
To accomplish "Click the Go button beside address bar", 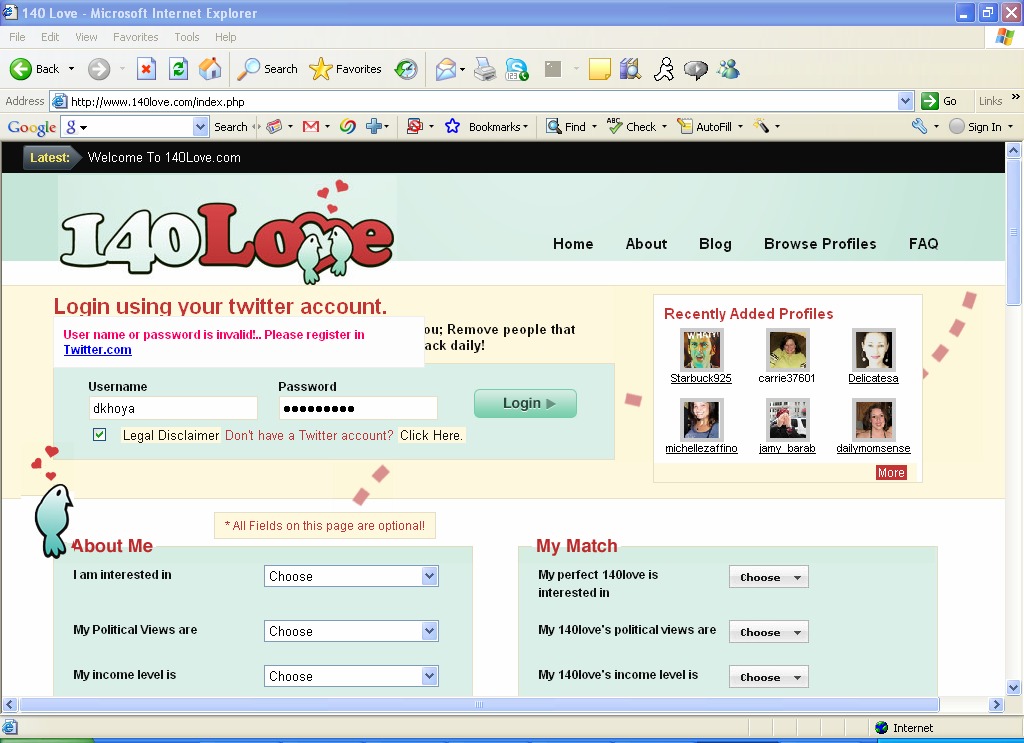I will [x=939, y=101].
